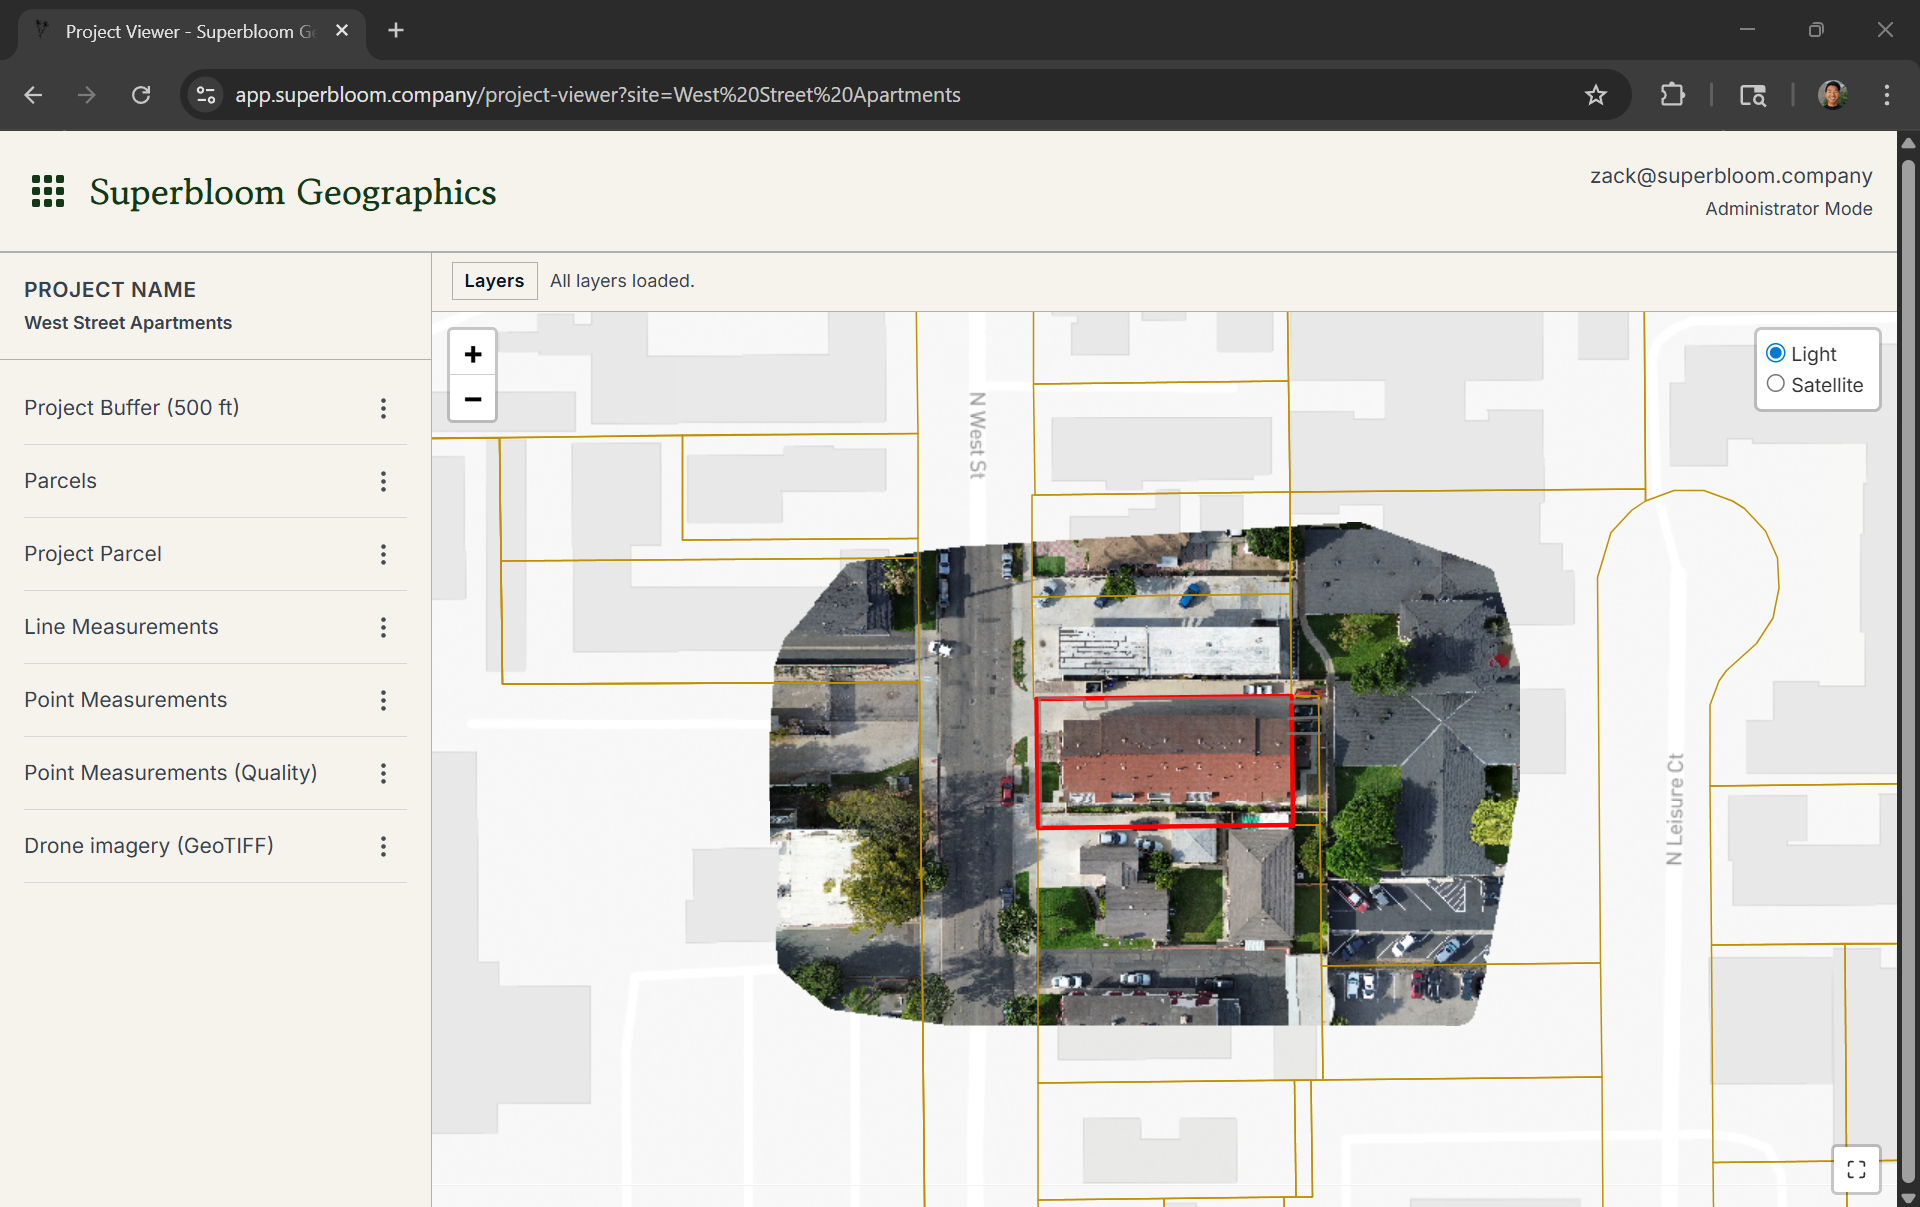Open Line Measurements layer menu
Viewport: 1920px width, 1207px height.
click(x=383, y=628)
